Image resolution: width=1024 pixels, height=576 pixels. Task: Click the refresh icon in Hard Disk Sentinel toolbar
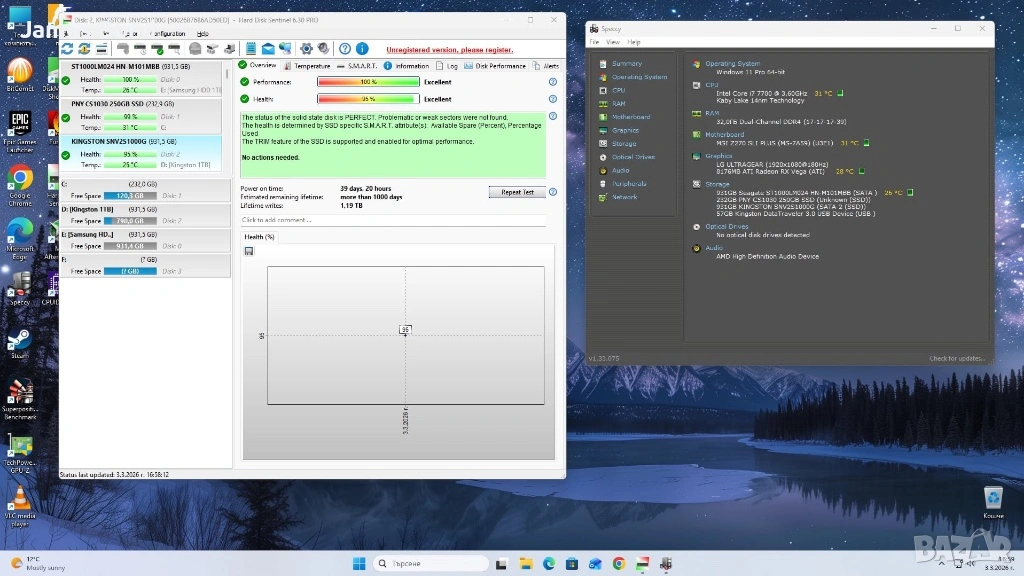(x=67, y=48)
